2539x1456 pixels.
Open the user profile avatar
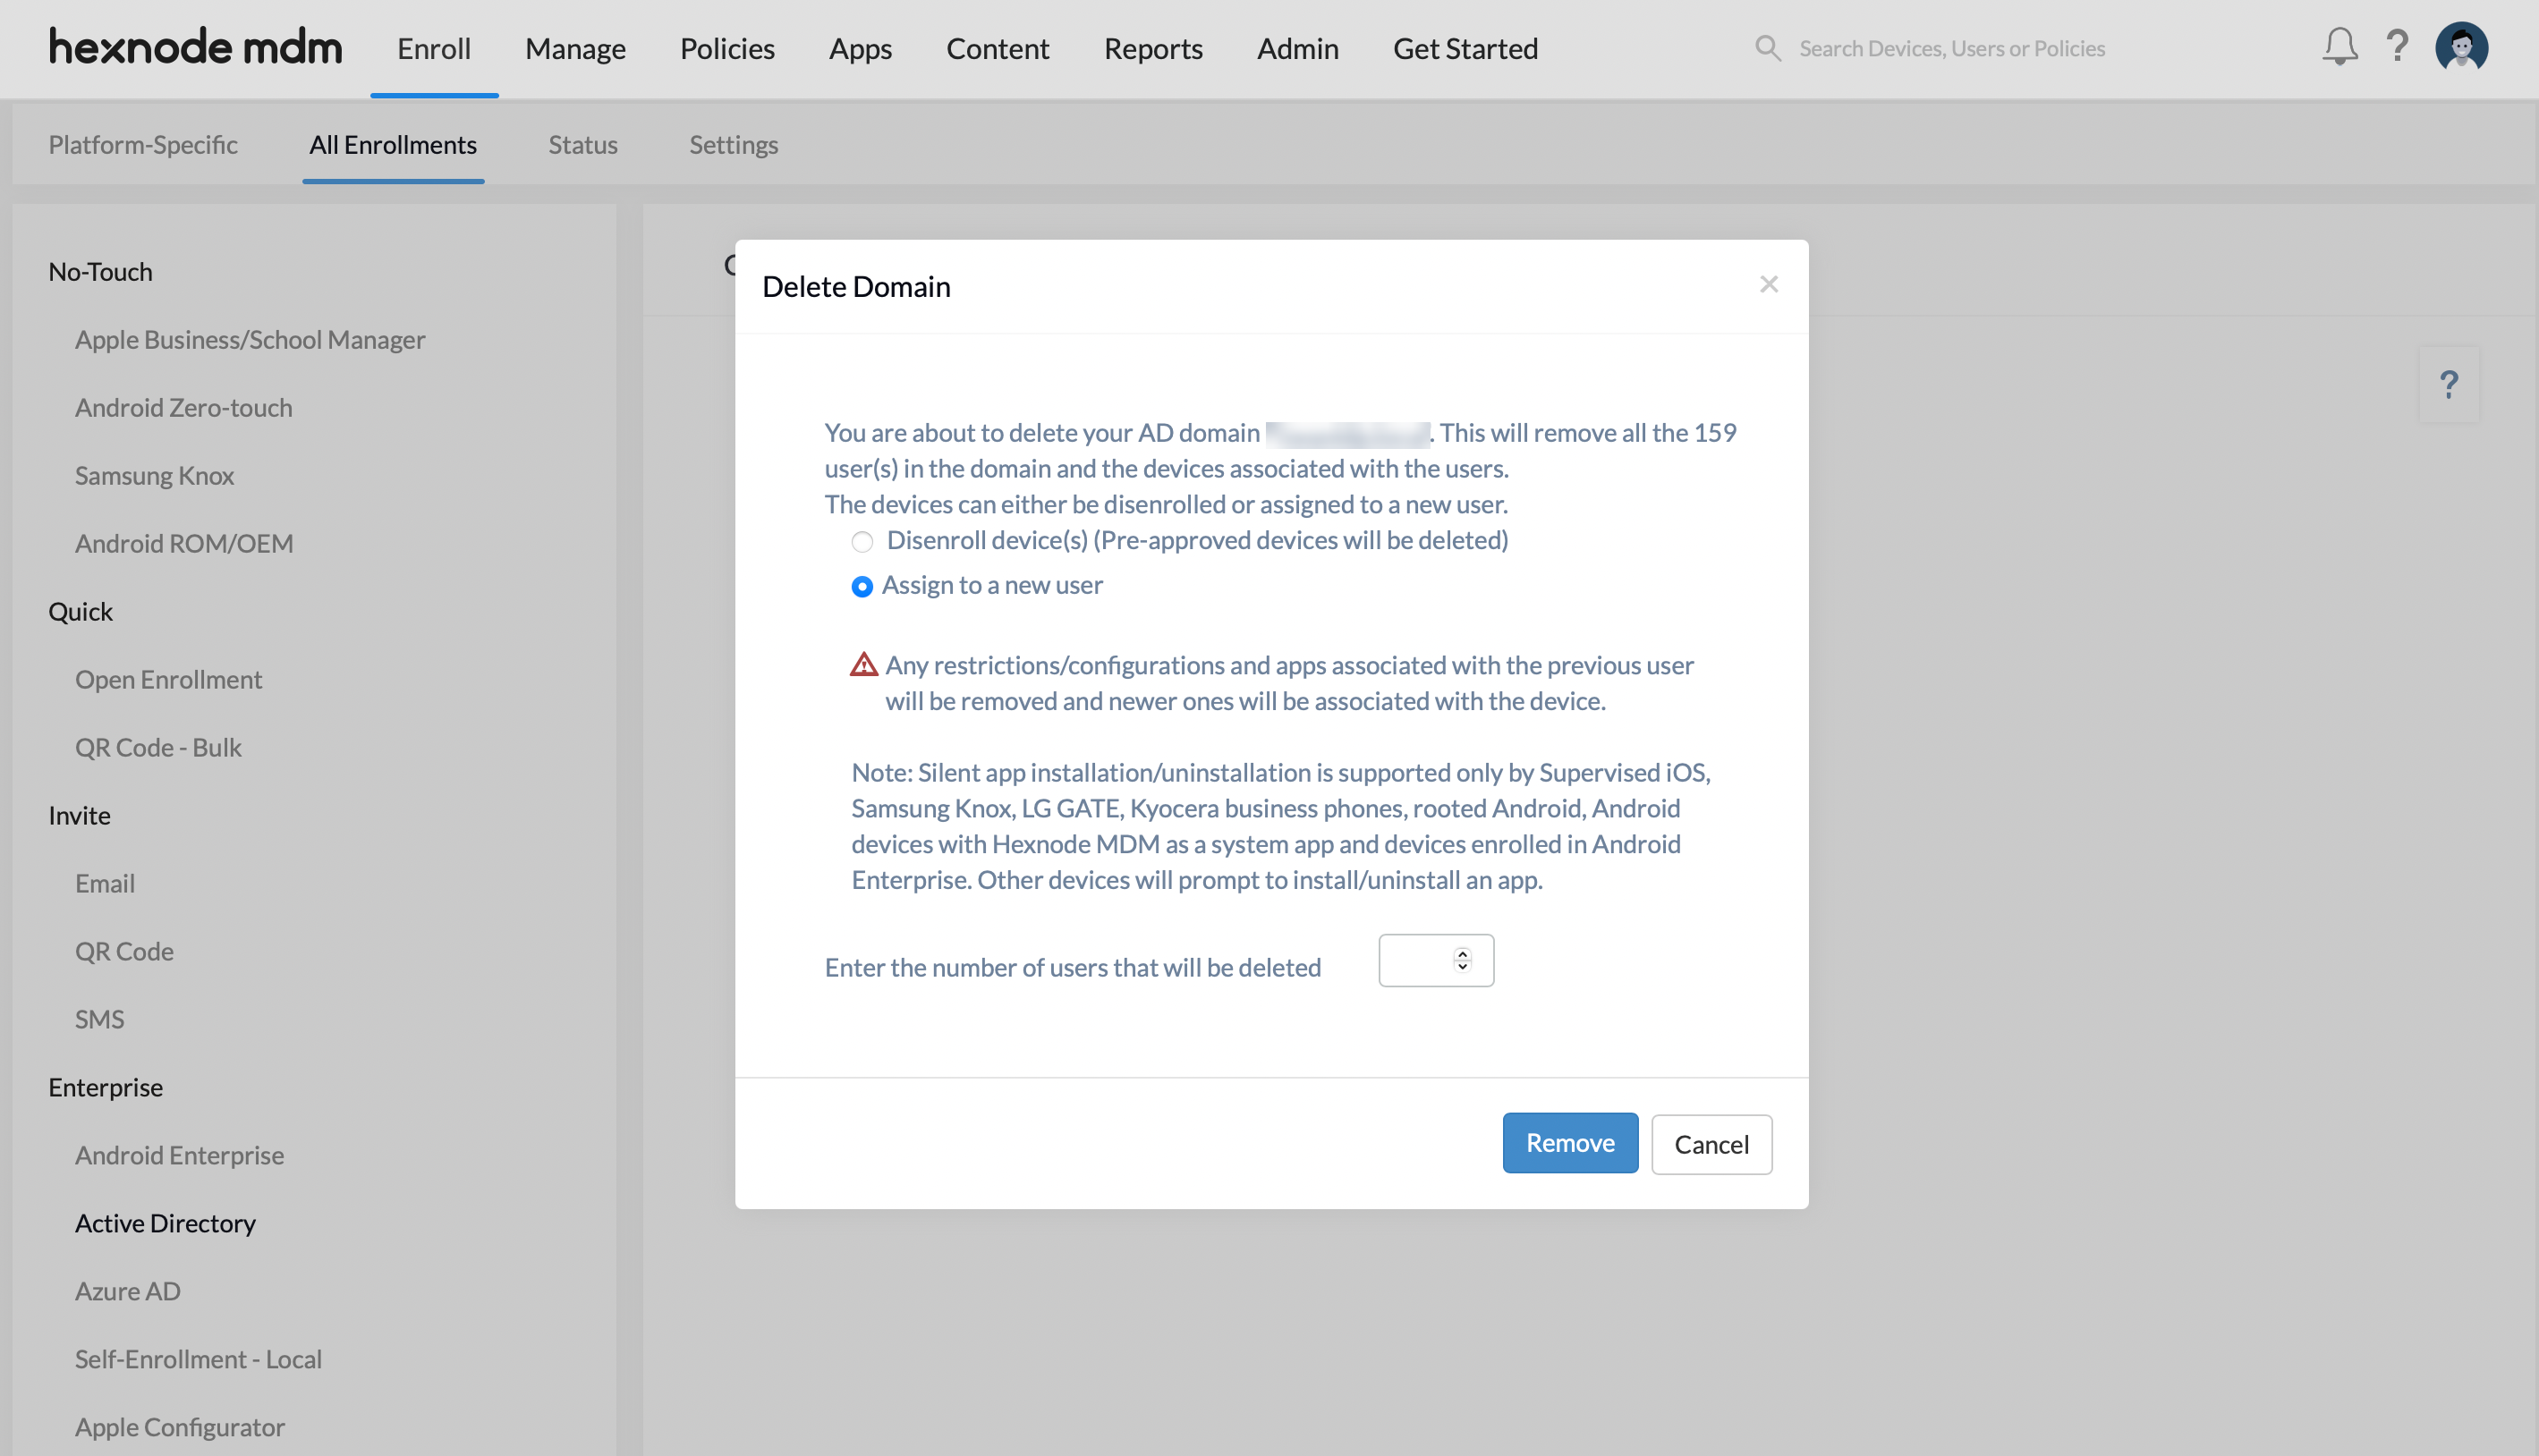click(x=2461, y=47)
